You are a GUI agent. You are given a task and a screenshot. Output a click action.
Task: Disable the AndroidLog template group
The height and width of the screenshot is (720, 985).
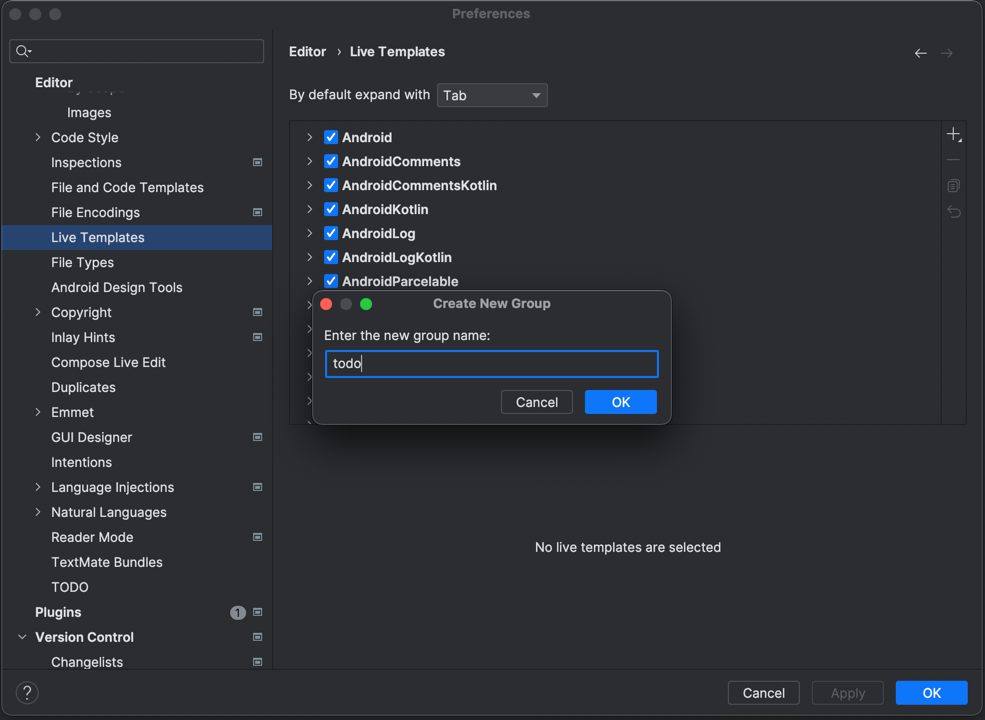pos(331,233)
